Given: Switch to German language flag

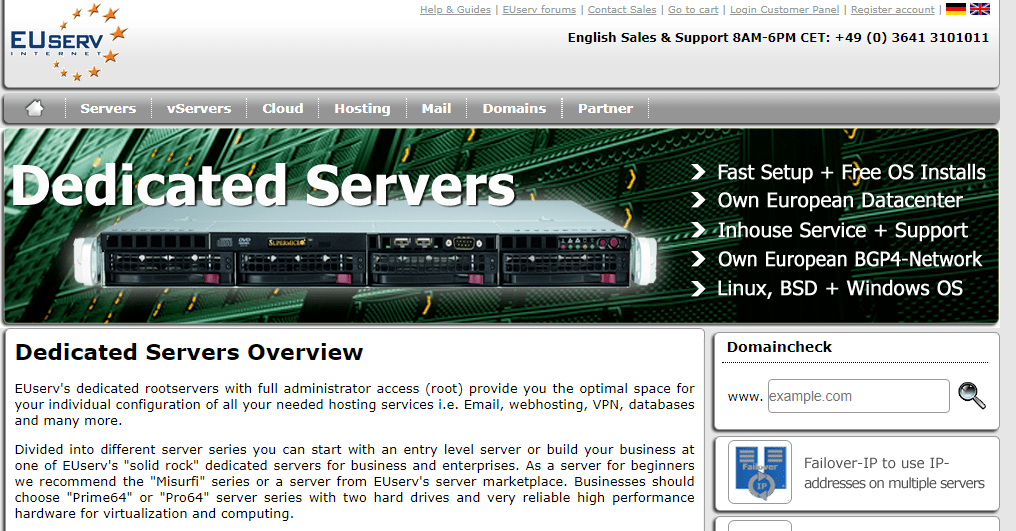Looking at the screenshot, I should click(x=956, y=9).
